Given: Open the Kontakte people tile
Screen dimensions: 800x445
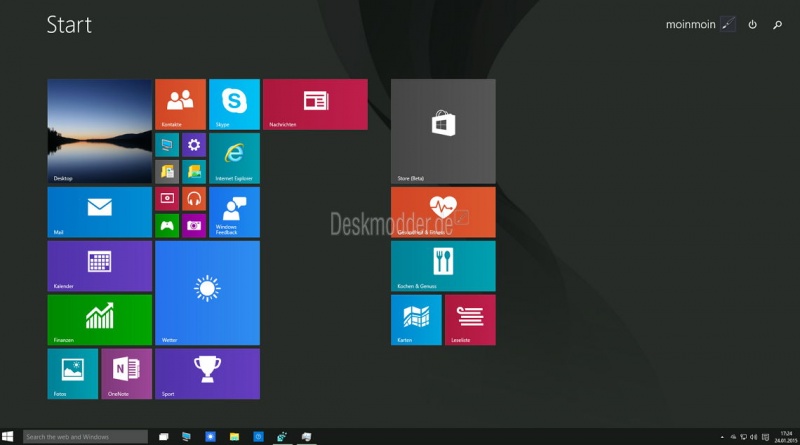Looking at the screenshot, I should click(180, 104).
